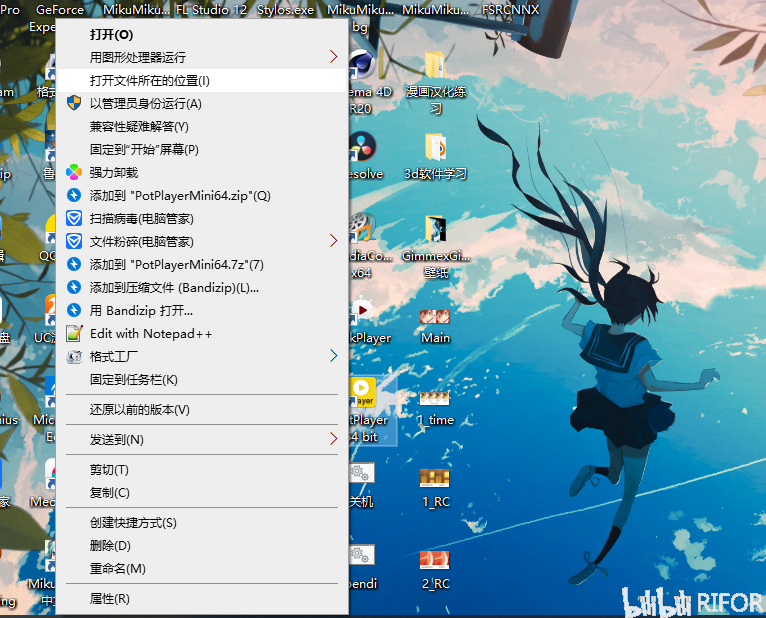Viewport: 766px width, 618px height.
Task: Select PotPlayer 64 bit desktop icon
Action: click(363, 392)
